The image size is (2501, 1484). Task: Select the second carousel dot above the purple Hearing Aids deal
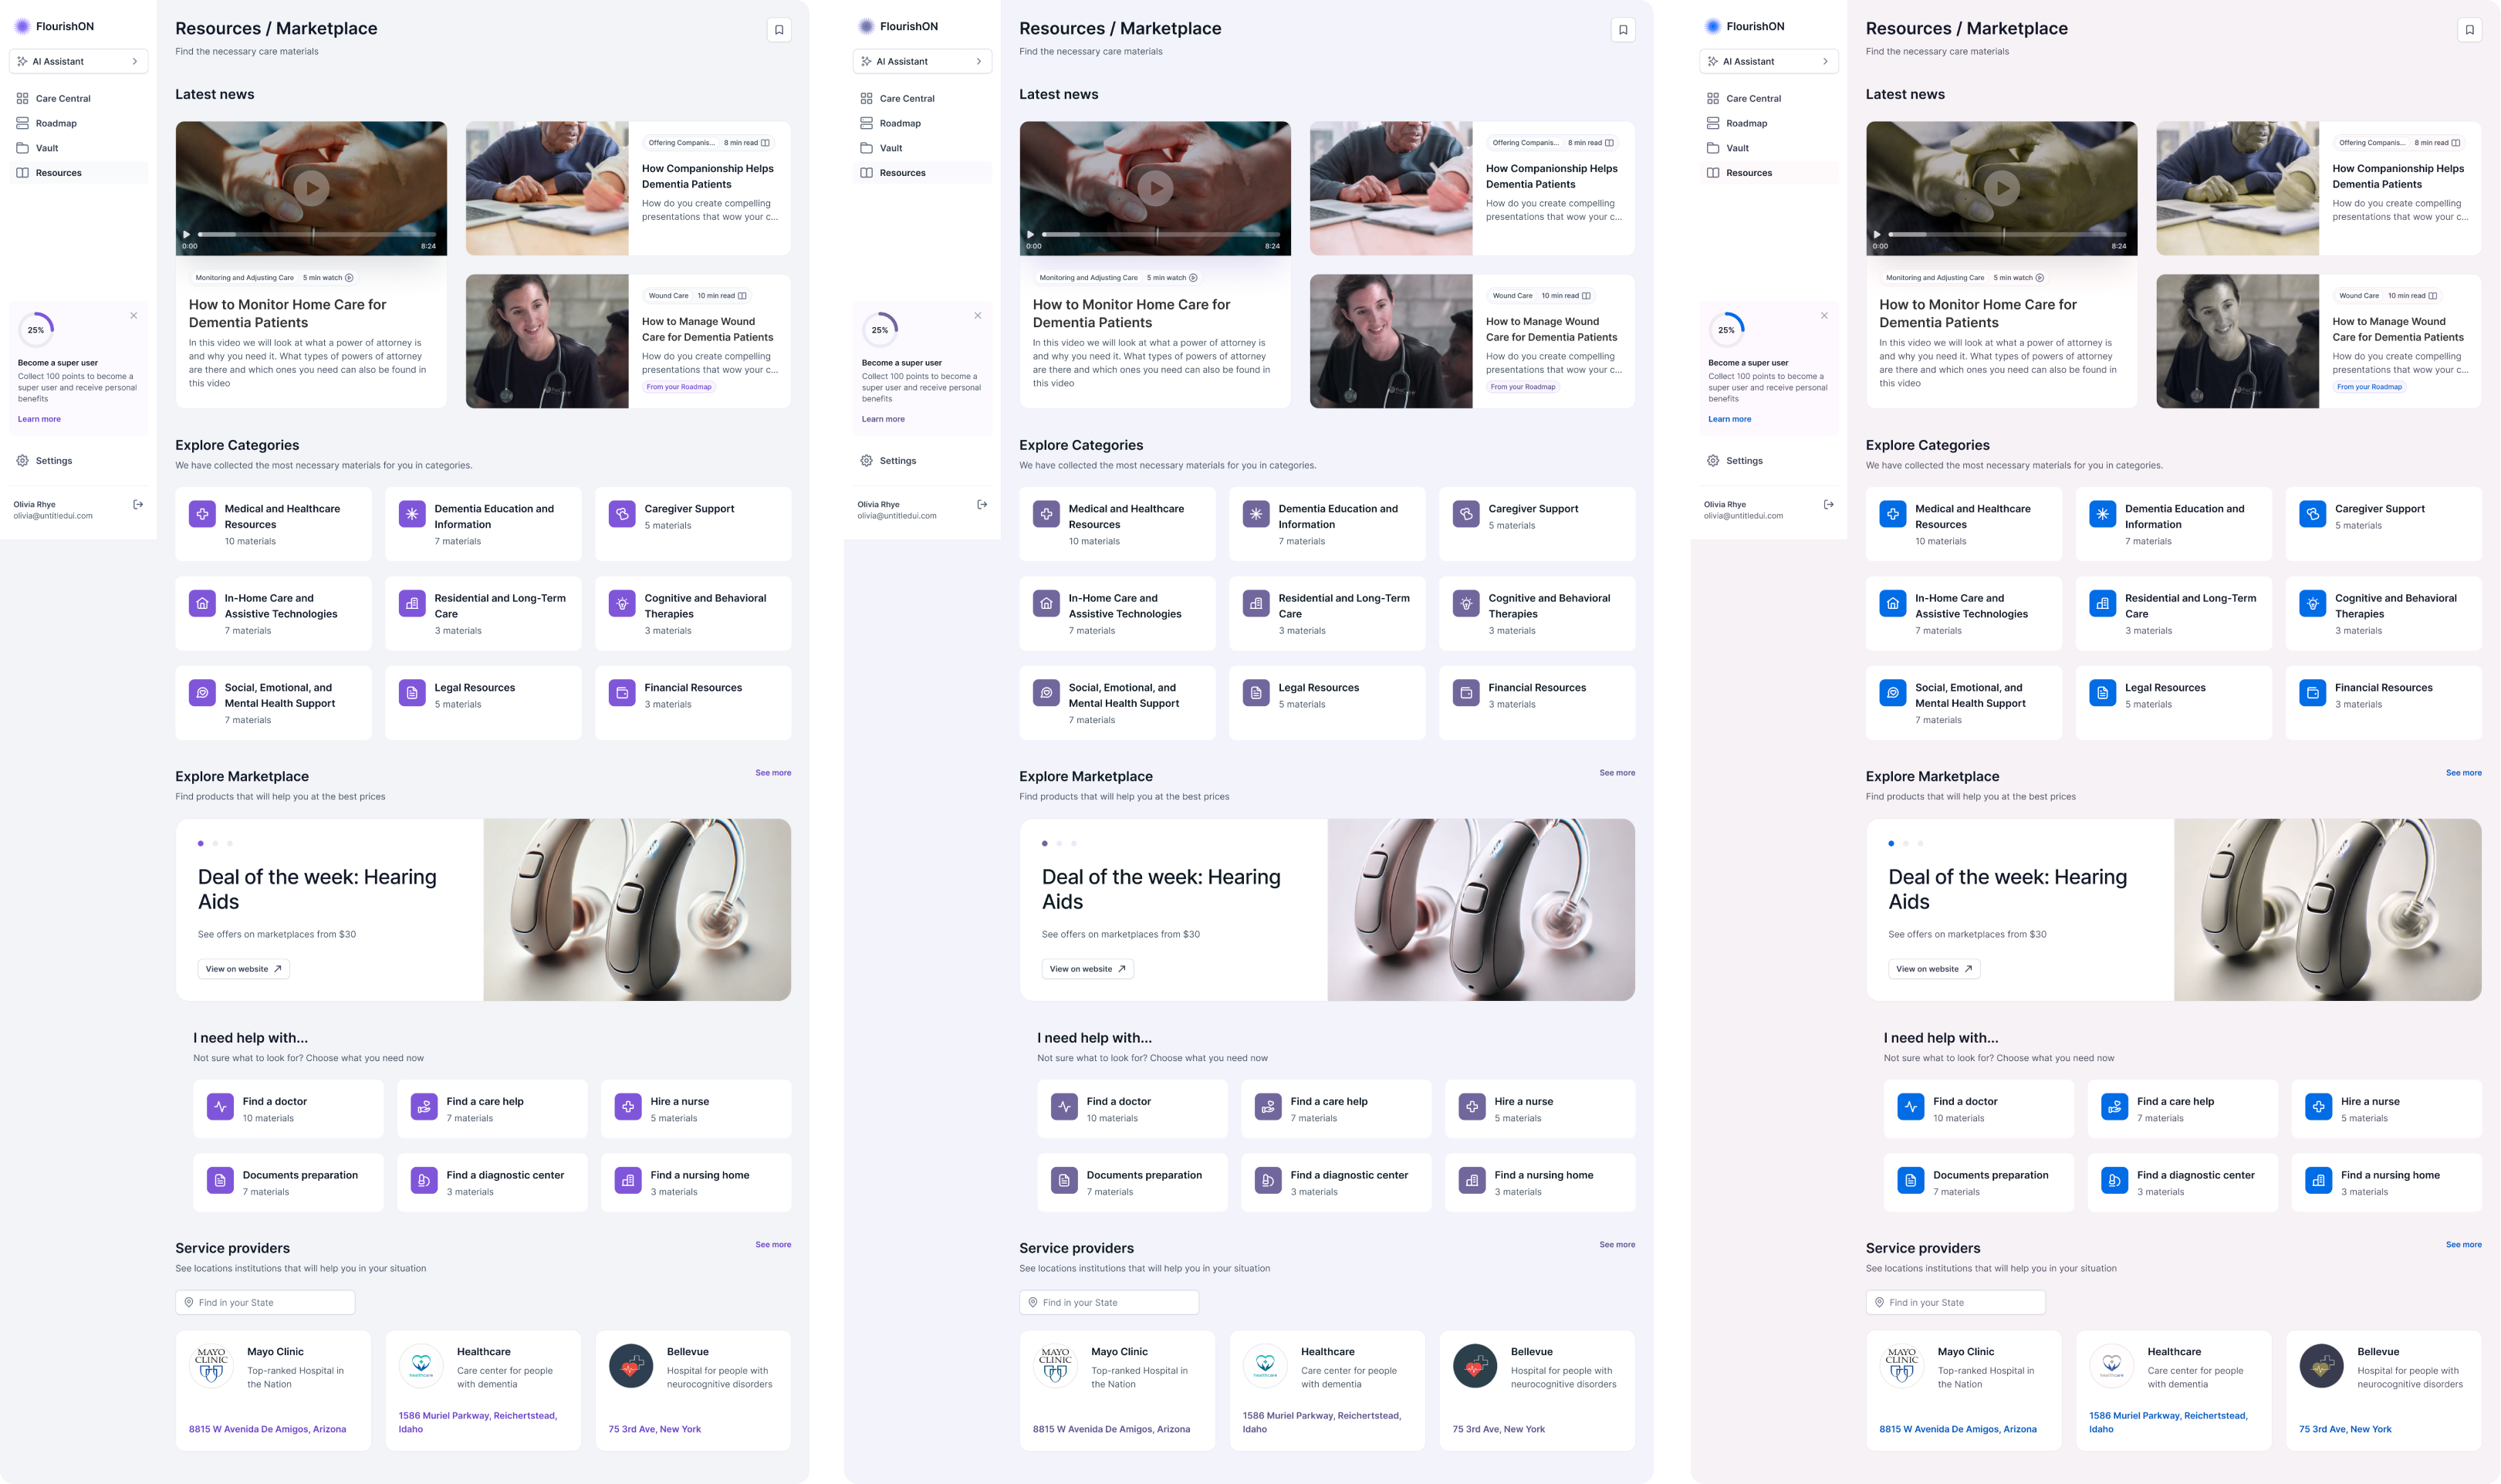[215, 844]
